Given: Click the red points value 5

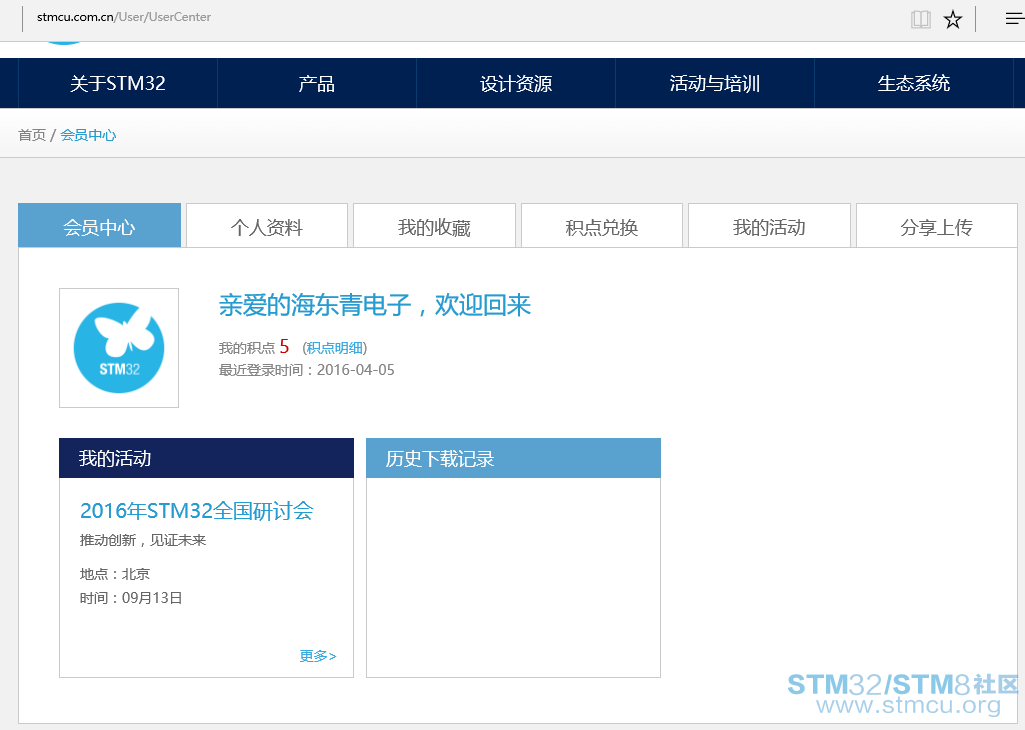Looking at the screenshot, I should tap(284, 346).
